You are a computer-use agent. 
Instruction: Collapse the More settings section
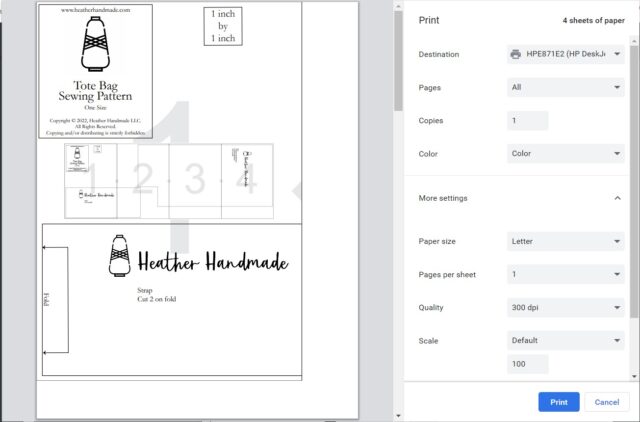point(618,198)
